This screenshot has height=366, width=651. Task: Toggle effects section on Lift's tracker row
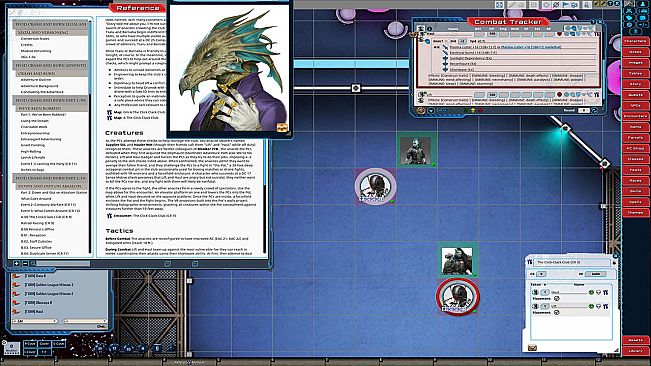(590, 95)
